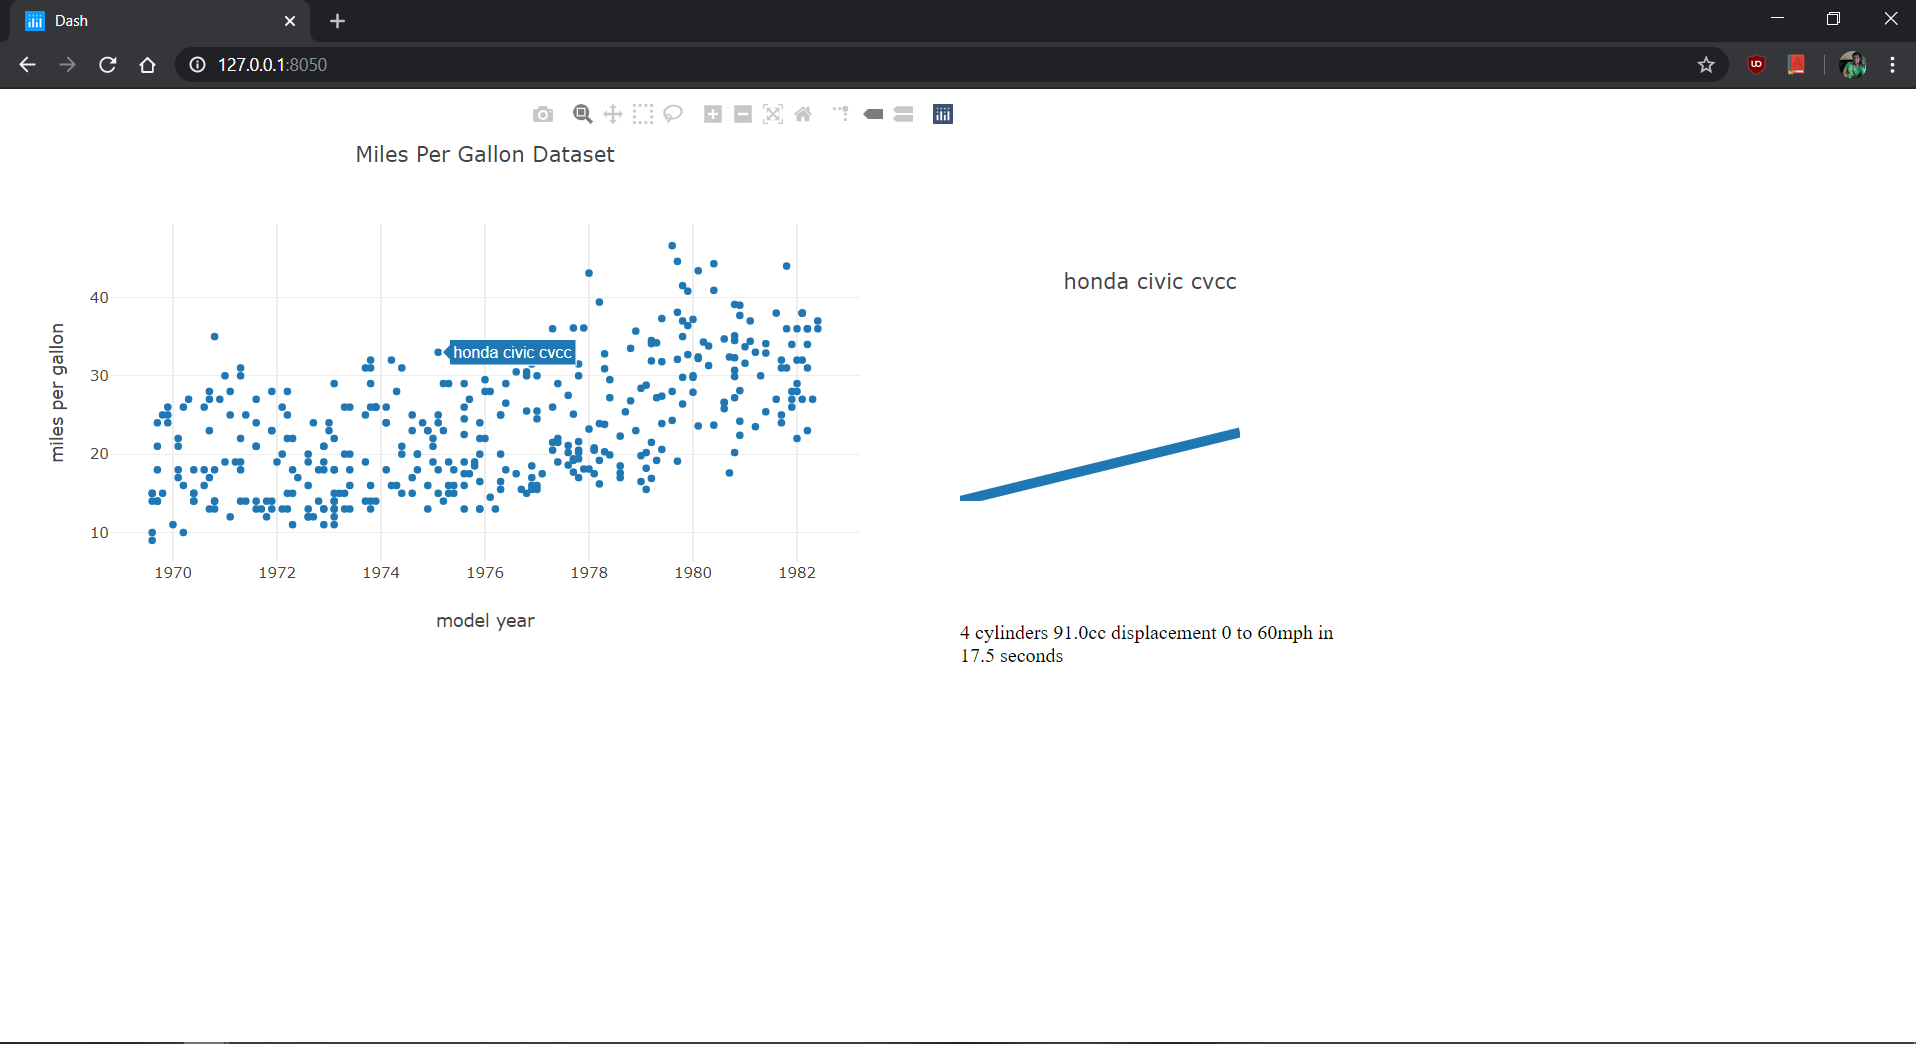Click the 1980 x-axis tick label

(693, 572)
